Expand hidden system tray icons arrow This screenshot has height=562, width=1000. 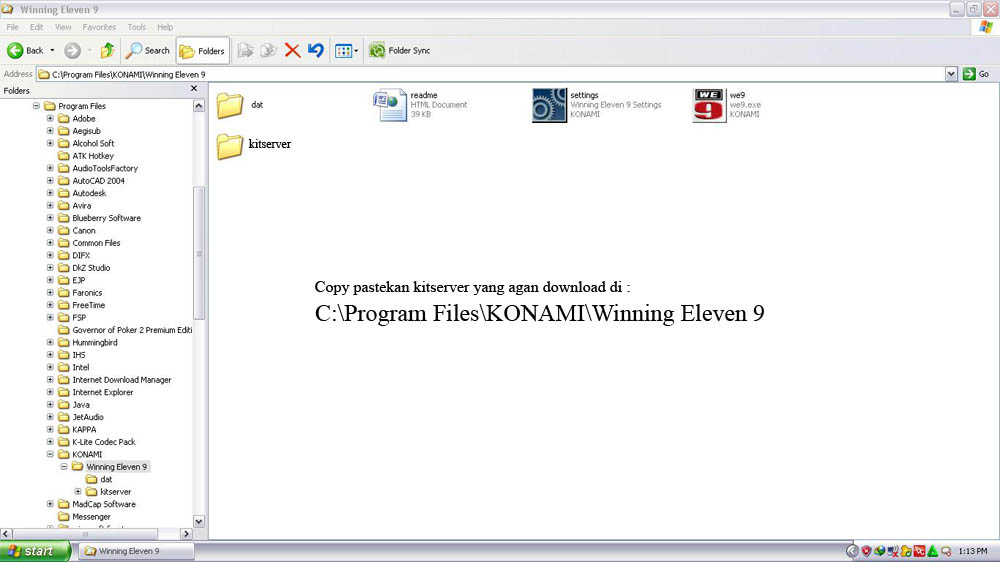pyautogui.click(x=852, y=551)
